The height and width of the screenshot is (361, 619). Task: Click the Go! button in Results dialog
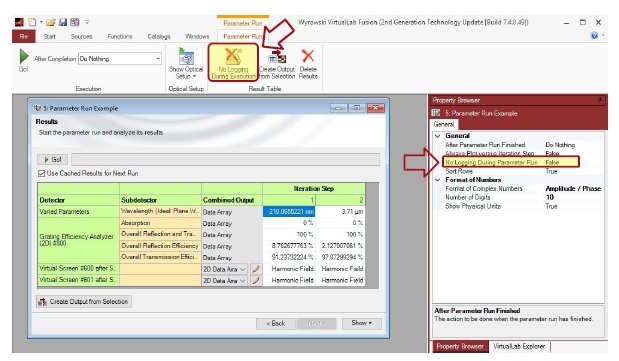point(53,160)
